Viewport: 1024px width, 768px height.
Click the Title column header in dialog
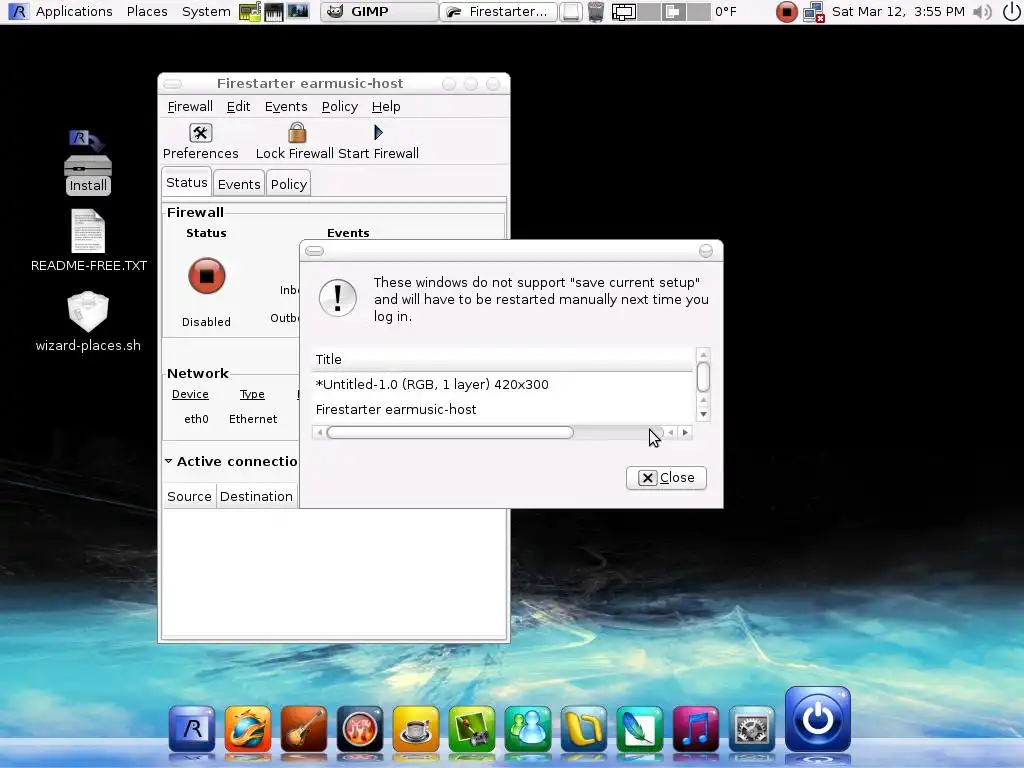pyautogui.click(x=503, y=359)
